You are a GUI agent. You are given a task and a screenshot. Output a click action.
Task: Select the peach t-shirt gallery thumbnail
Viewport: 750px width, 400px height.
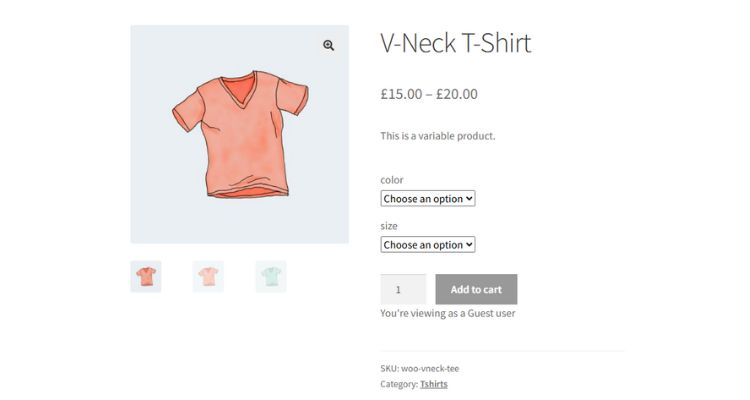pos(208,276)
